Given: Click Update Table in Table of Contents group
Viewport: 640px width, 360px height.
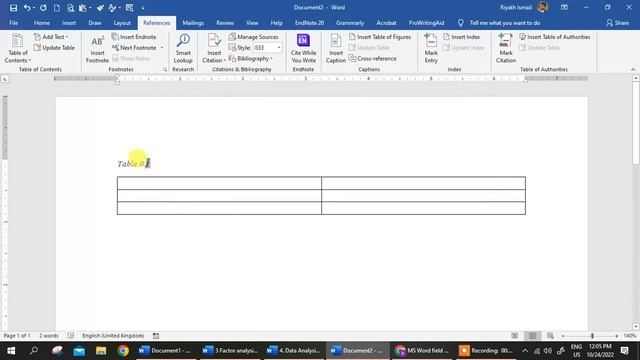Looking at the screenshot, I should (54, 48).
